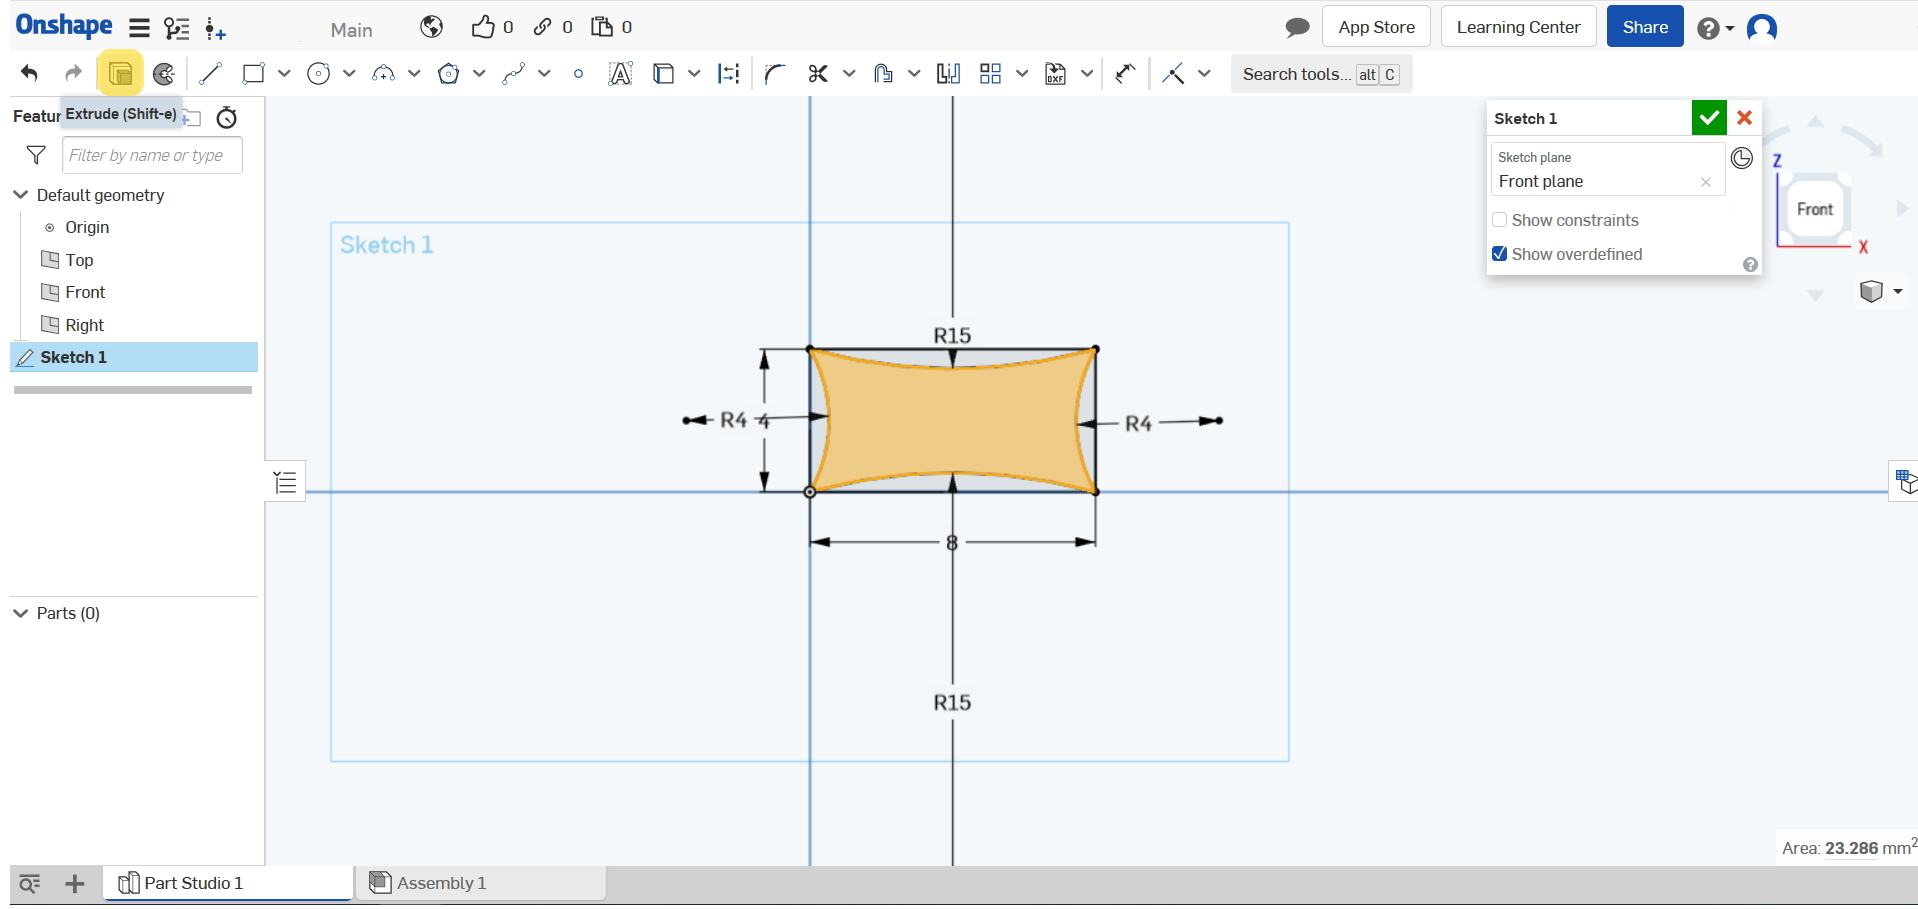Viewport: 1918px width, 909px height.
Task: Click the Filter by name input field
Action: coord(152,155)
